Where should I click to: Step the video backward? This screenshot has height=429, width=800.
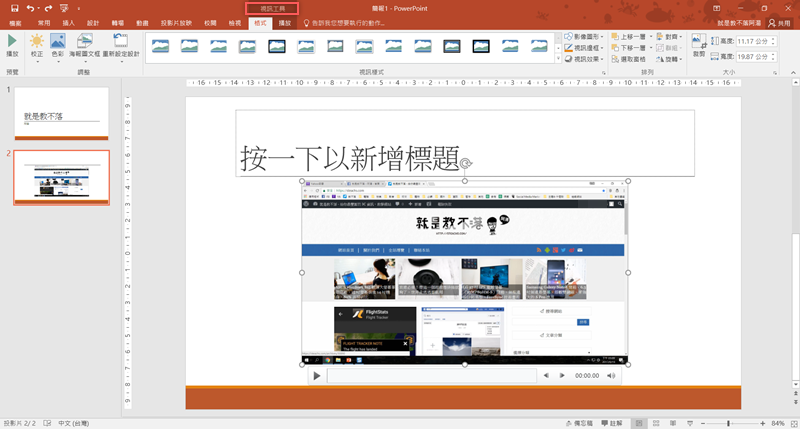pyautogui.click(x=546, y=376)
